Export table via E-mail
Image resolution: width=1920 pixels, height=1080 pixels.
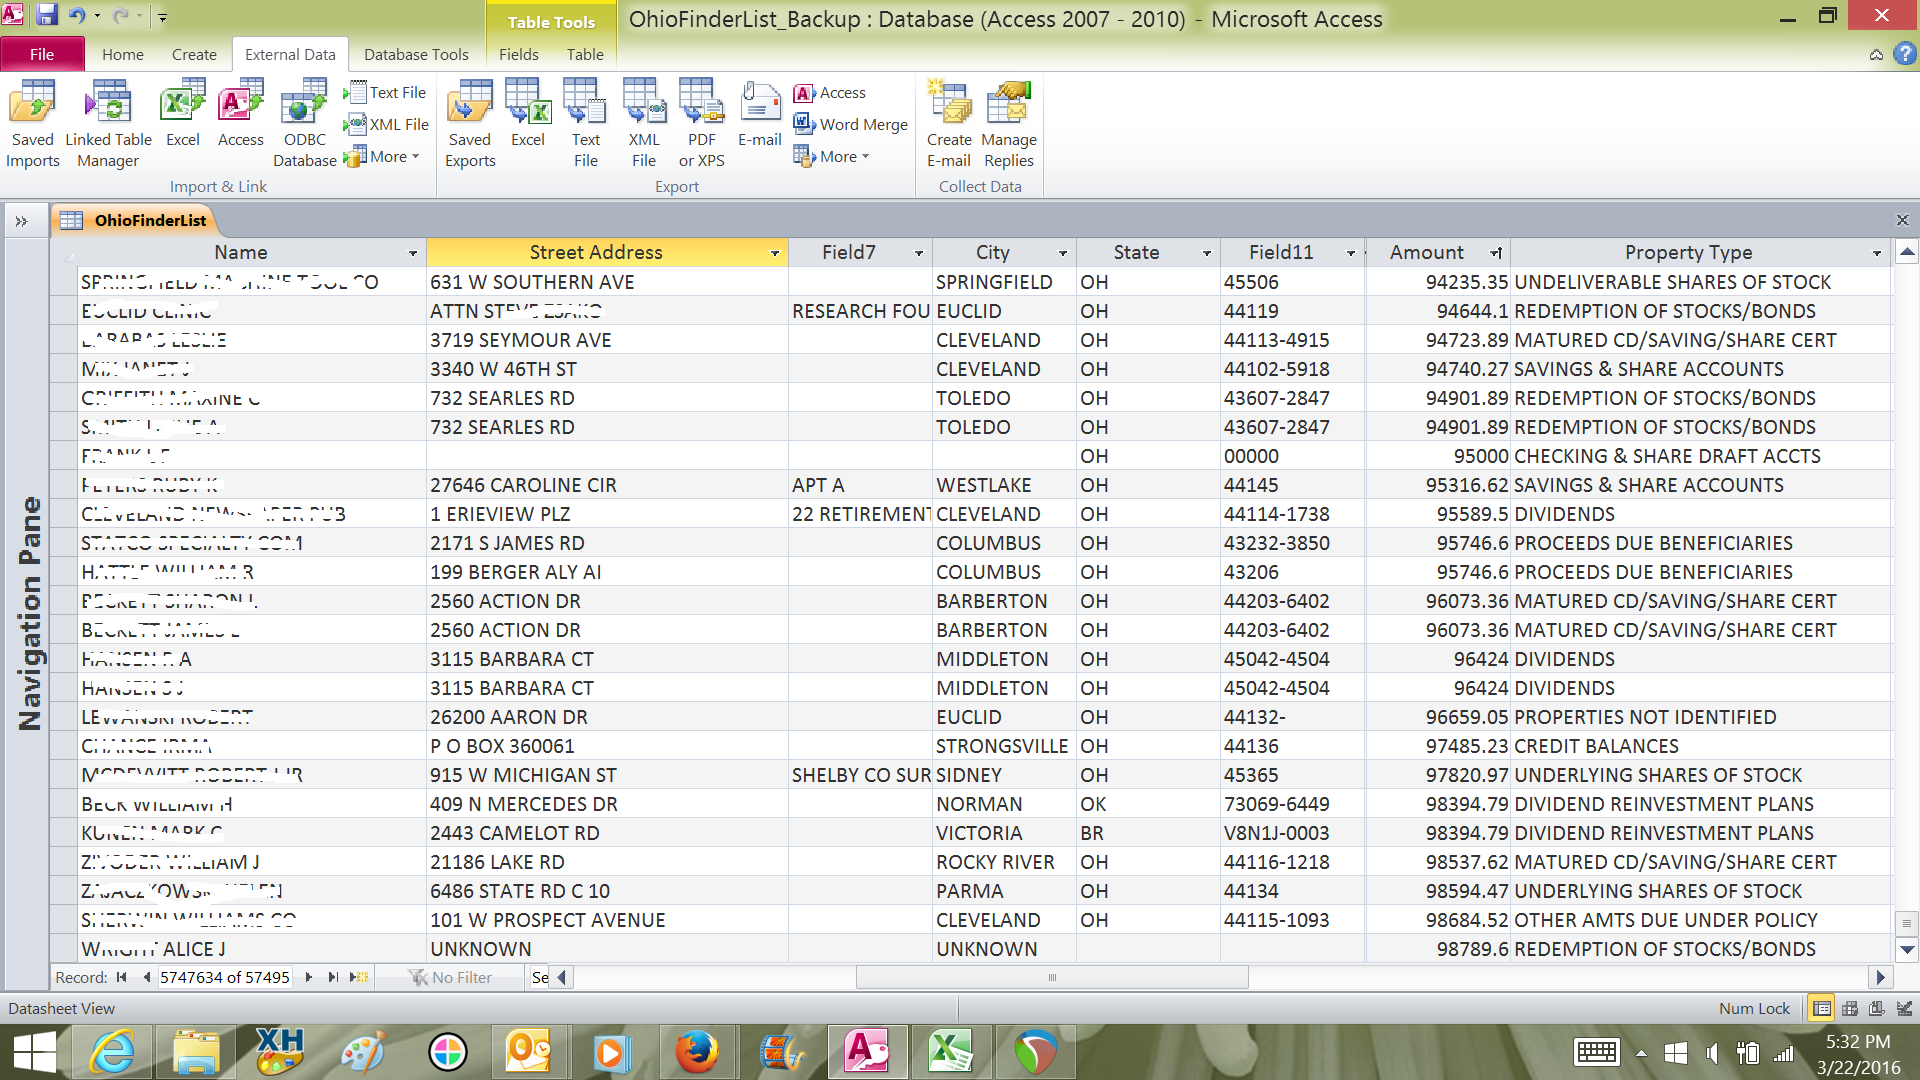pyautogui.click(x=760, y=114)
